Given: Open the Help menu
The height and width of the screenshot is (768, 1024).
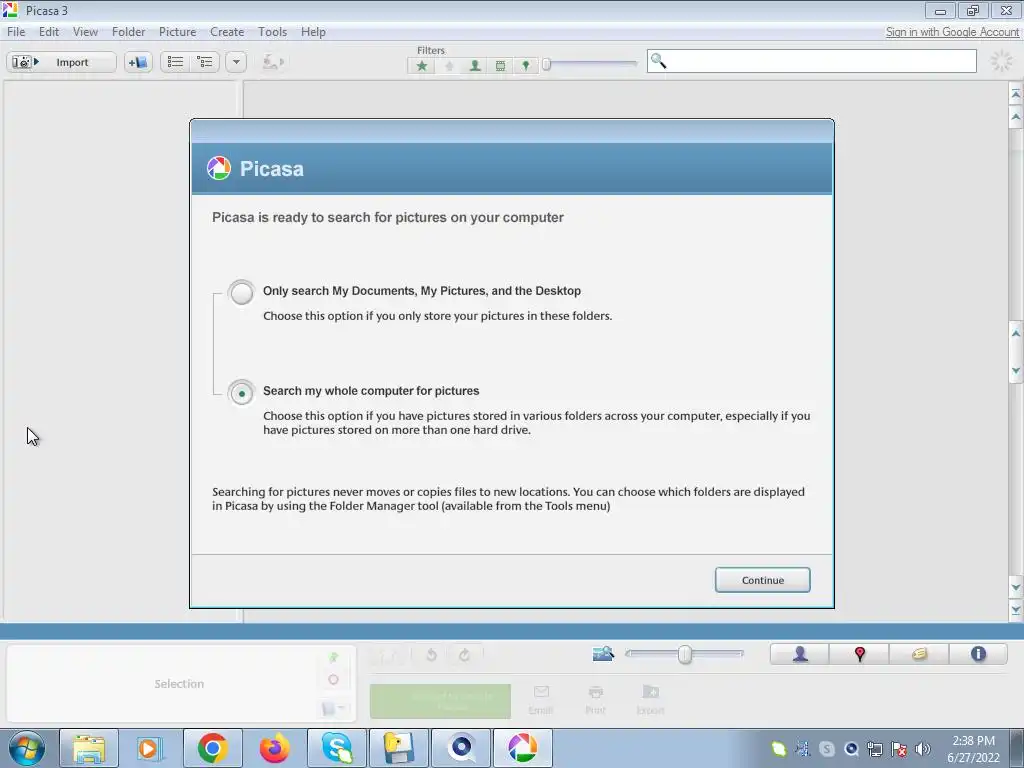Looking at the screenshot, I should [x=313, y=31].
